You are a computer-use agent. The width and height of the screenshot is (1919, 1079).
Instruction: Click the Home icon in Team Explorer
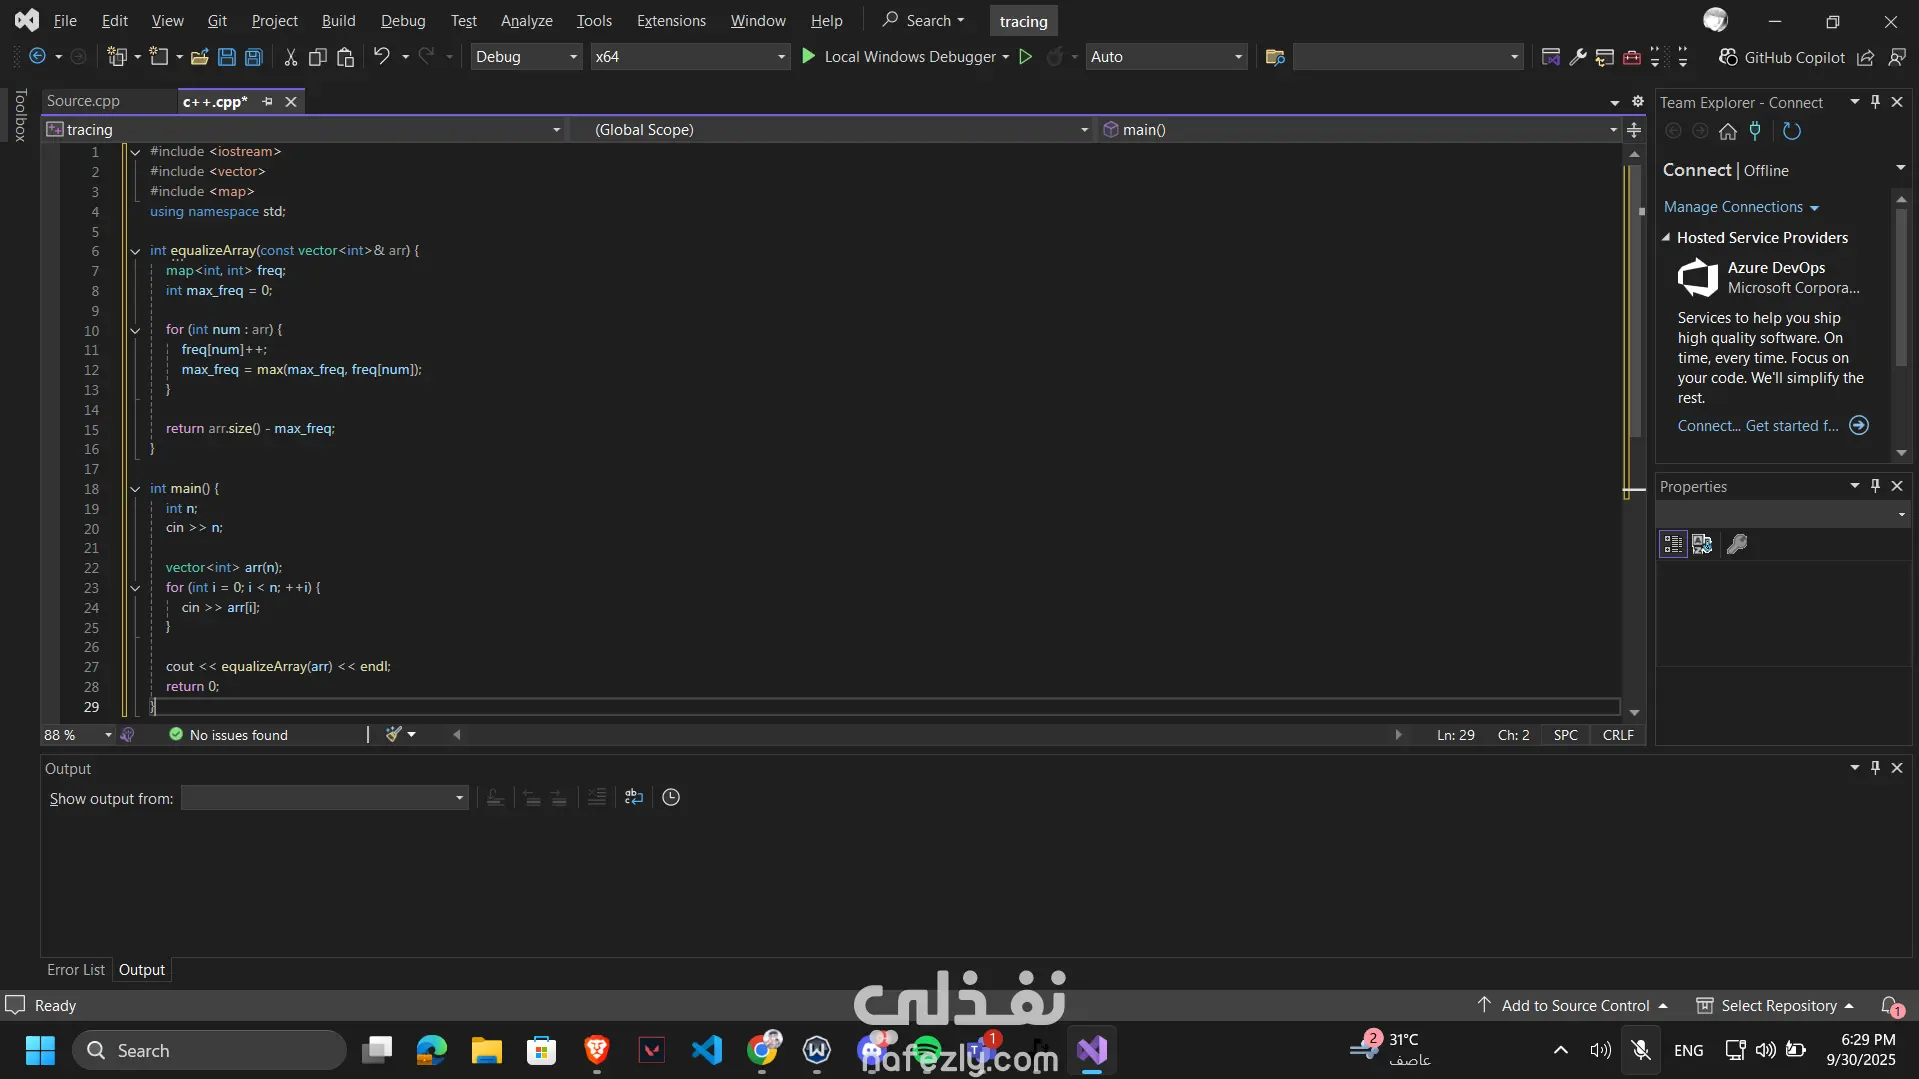pyautogui.click(x=1728, y=131)
